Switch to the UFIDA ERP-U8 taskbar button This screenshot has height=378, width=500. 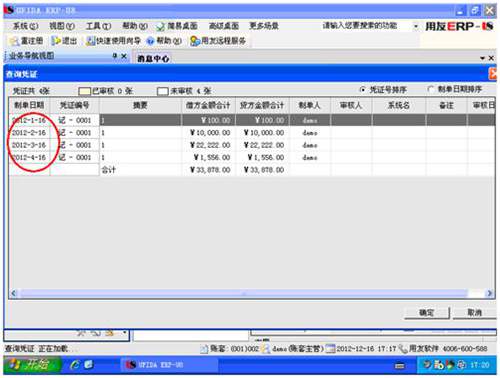(169, 365)
